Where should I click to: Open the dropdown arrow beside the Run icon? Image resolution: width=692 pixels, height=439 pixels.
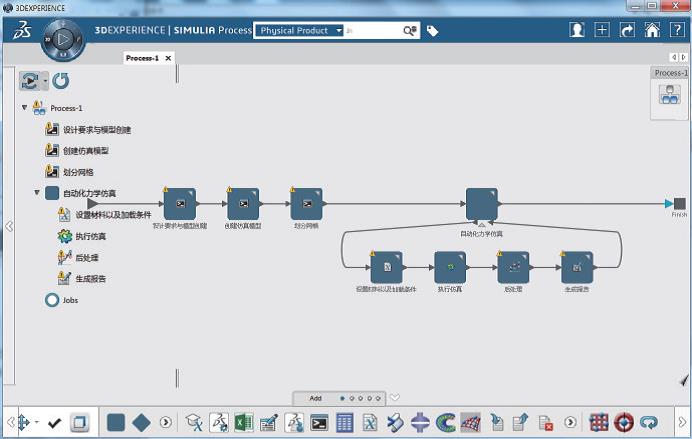pyautogui.click(x=45, y=81)
